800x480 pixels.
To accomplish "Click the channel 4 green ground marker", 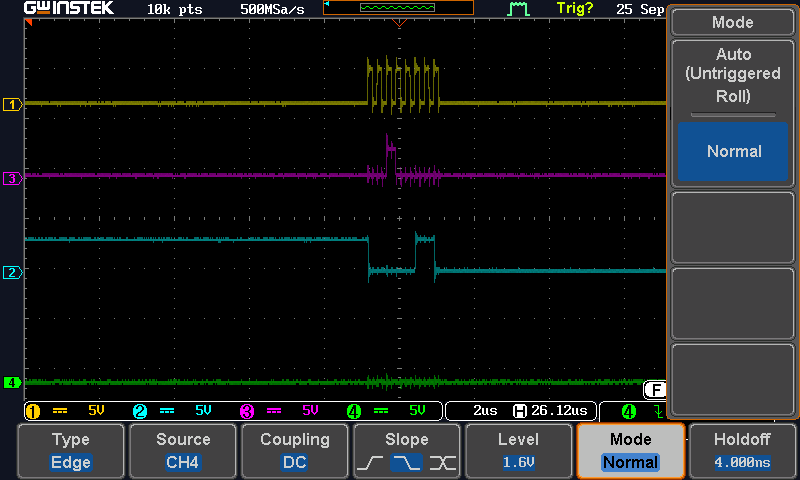I will 12,382.
